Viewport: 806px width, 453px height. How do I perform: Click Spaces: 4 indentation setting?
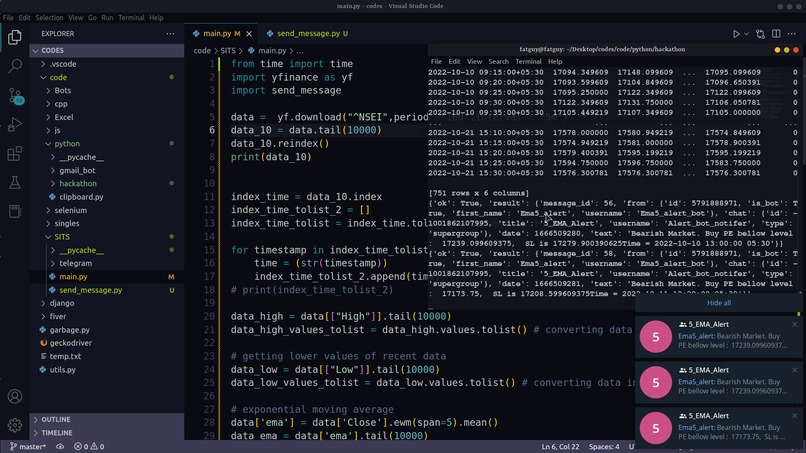click(x=604, y=446)
